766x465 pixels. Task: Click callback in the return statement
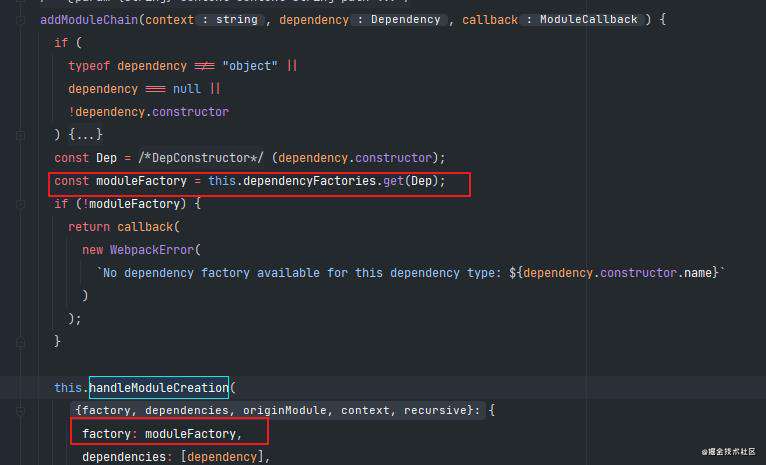click(x=145, y=227)
